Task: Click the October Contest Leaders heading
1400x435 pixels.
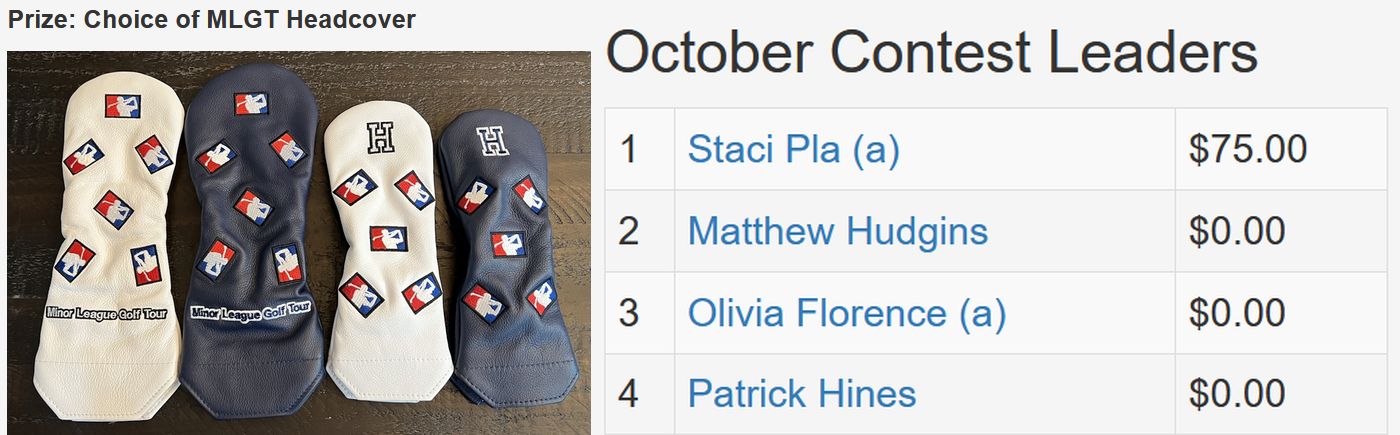Action: [x=932, y=52]
